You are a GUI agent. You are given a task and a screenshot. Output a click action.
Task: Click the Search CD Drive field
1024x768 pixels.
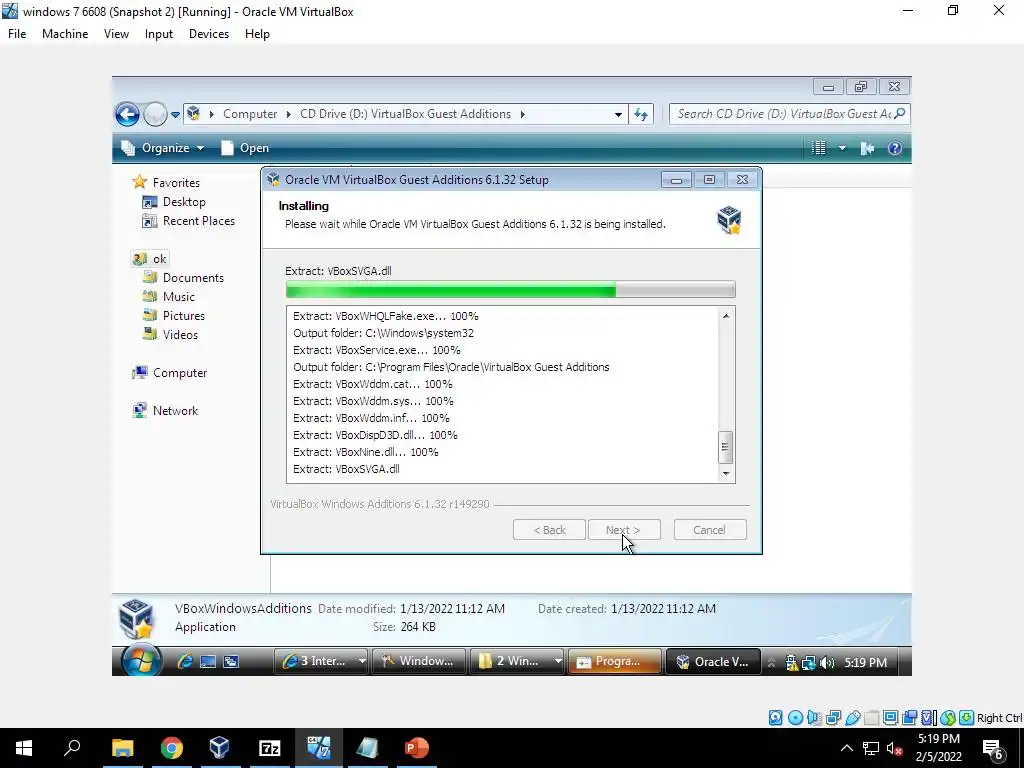click(x=789, y=114)
